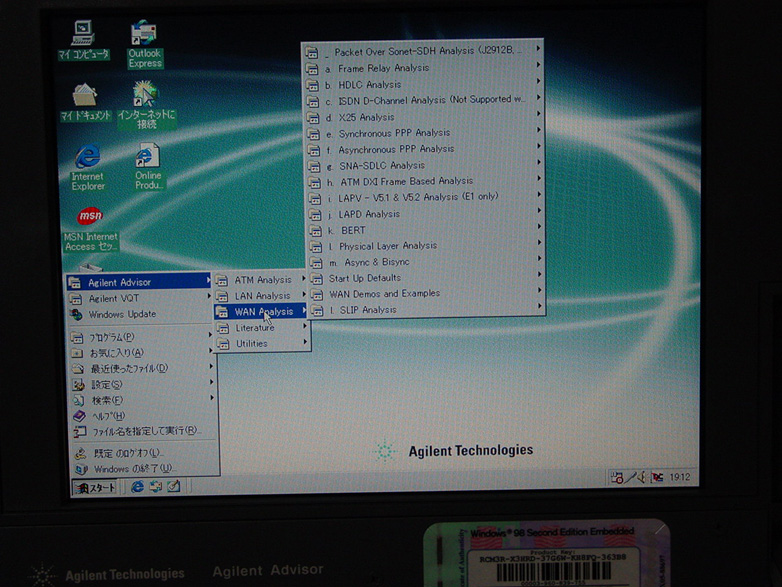Select ヘルプ(H) help in the start menu
This screenshot has width=782, height=587.
point(144,415)
